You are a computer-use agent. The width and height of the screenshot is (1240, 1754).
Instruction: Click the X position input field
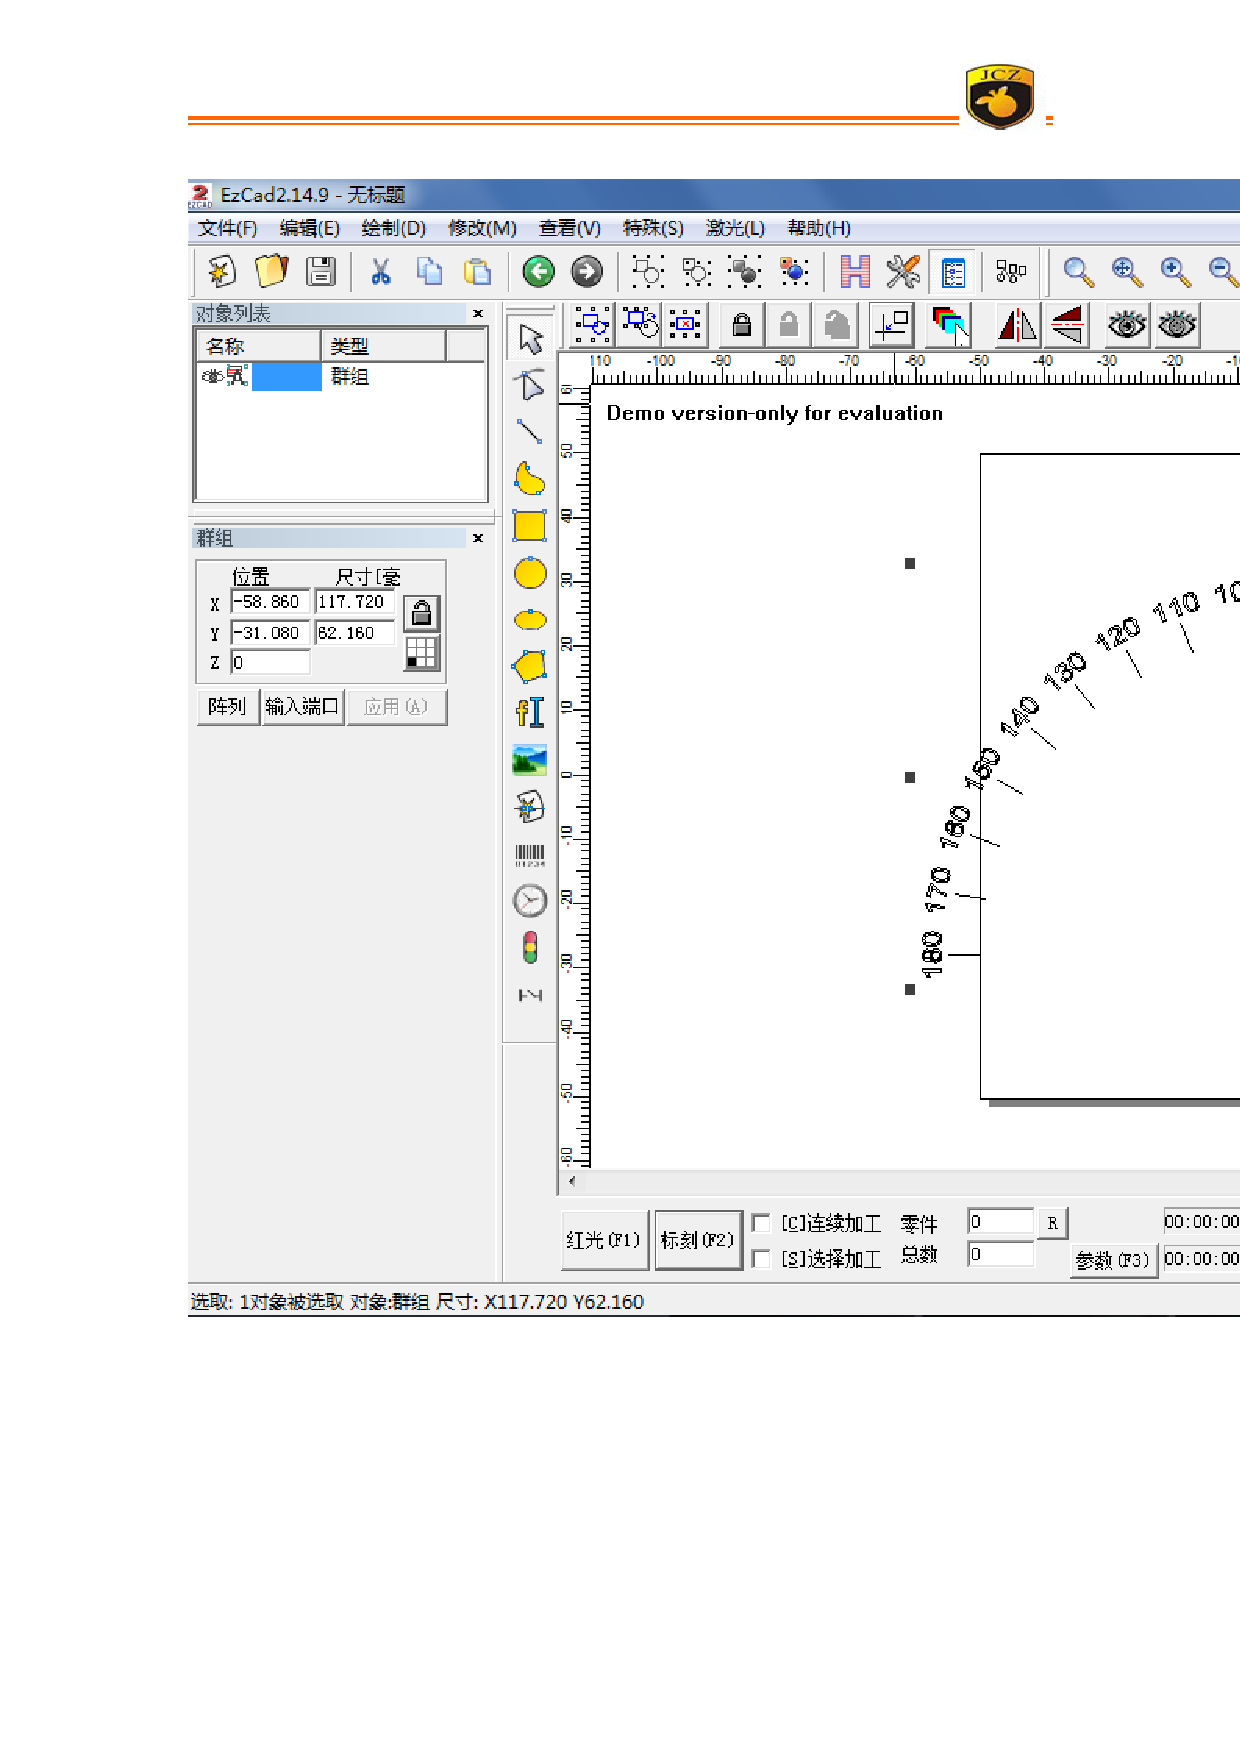[x=270, y=602]
